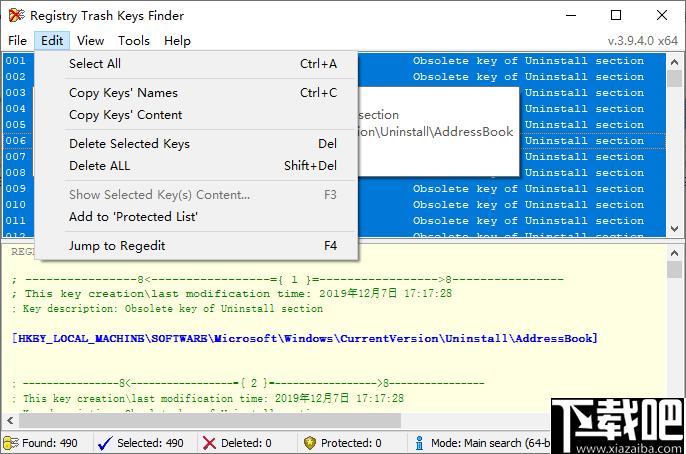This screenshot has width=686, height=454.
Task: Choose Jump to Regedit menu entry
Action: (117, 246)
